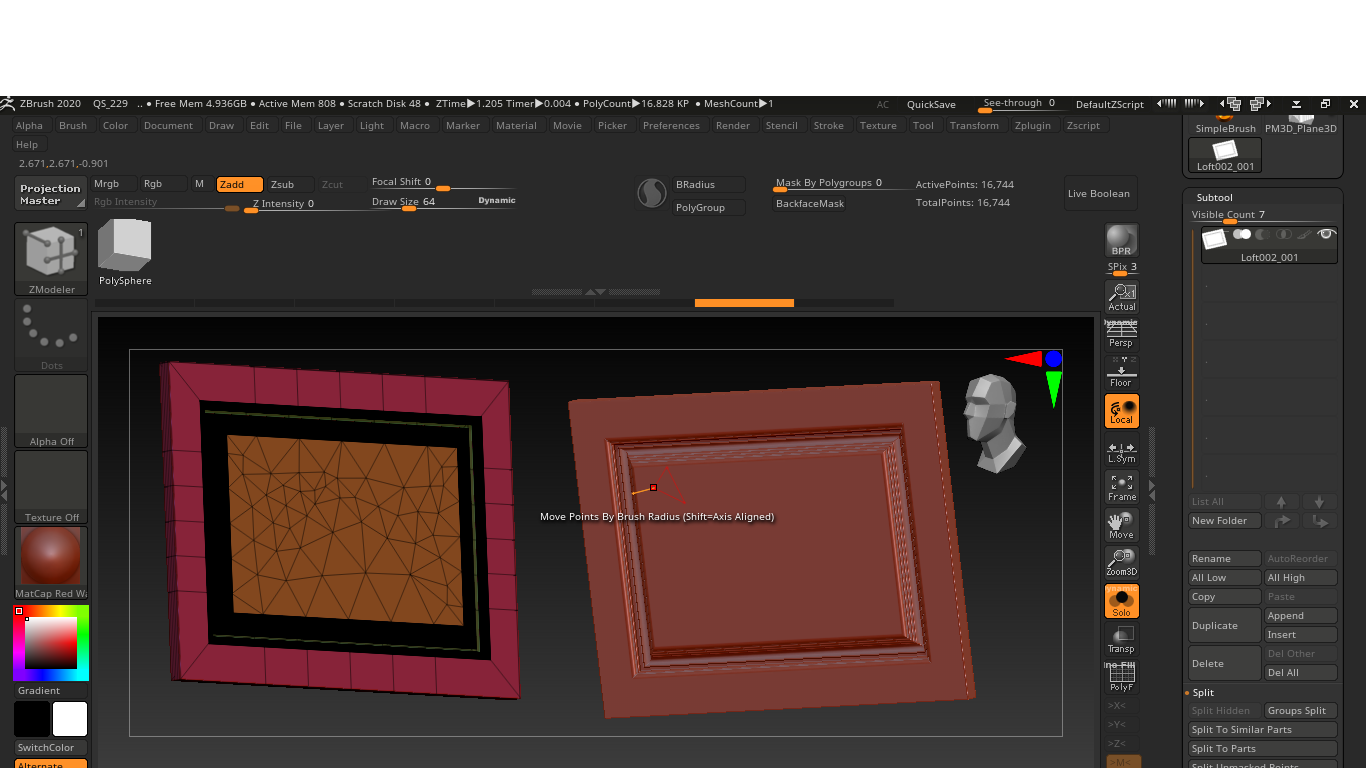Click the Move canvas hand icon
1366x768 pixels.
1121,524
